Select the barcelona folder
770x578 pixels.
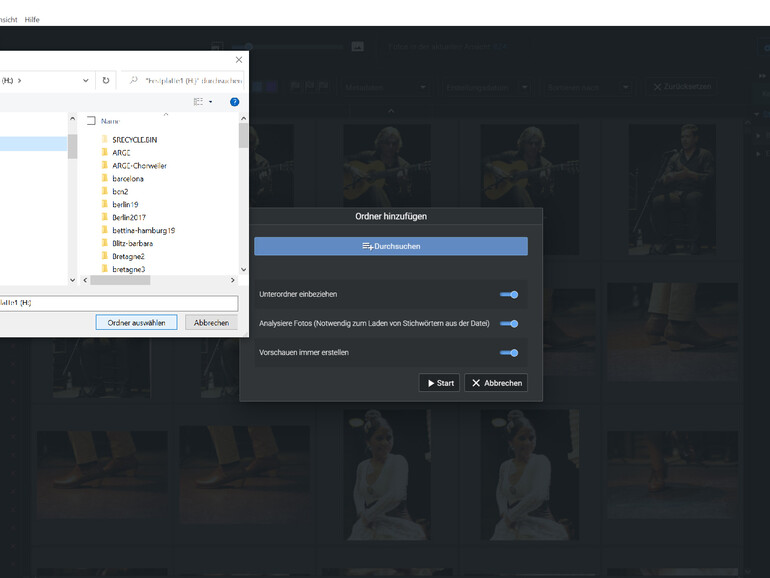tap(127, 178)
